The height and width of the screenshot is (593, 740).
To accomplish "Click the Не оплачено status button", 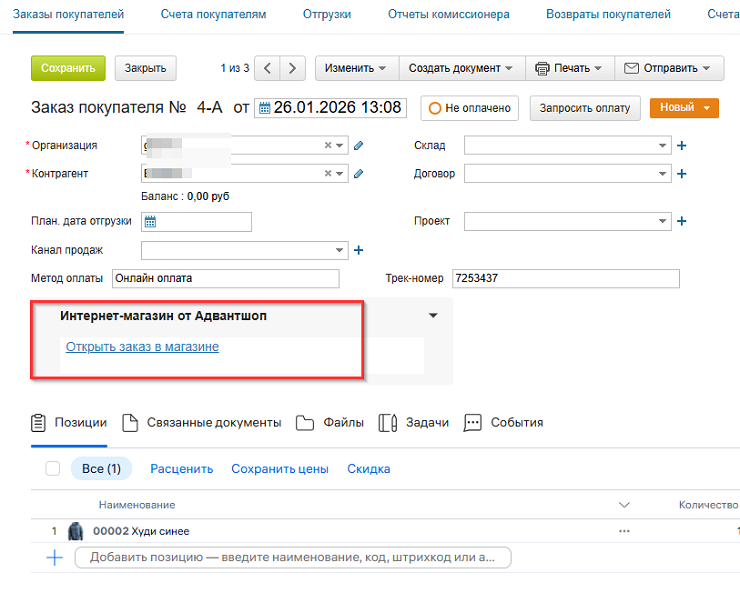I will 470,108.
